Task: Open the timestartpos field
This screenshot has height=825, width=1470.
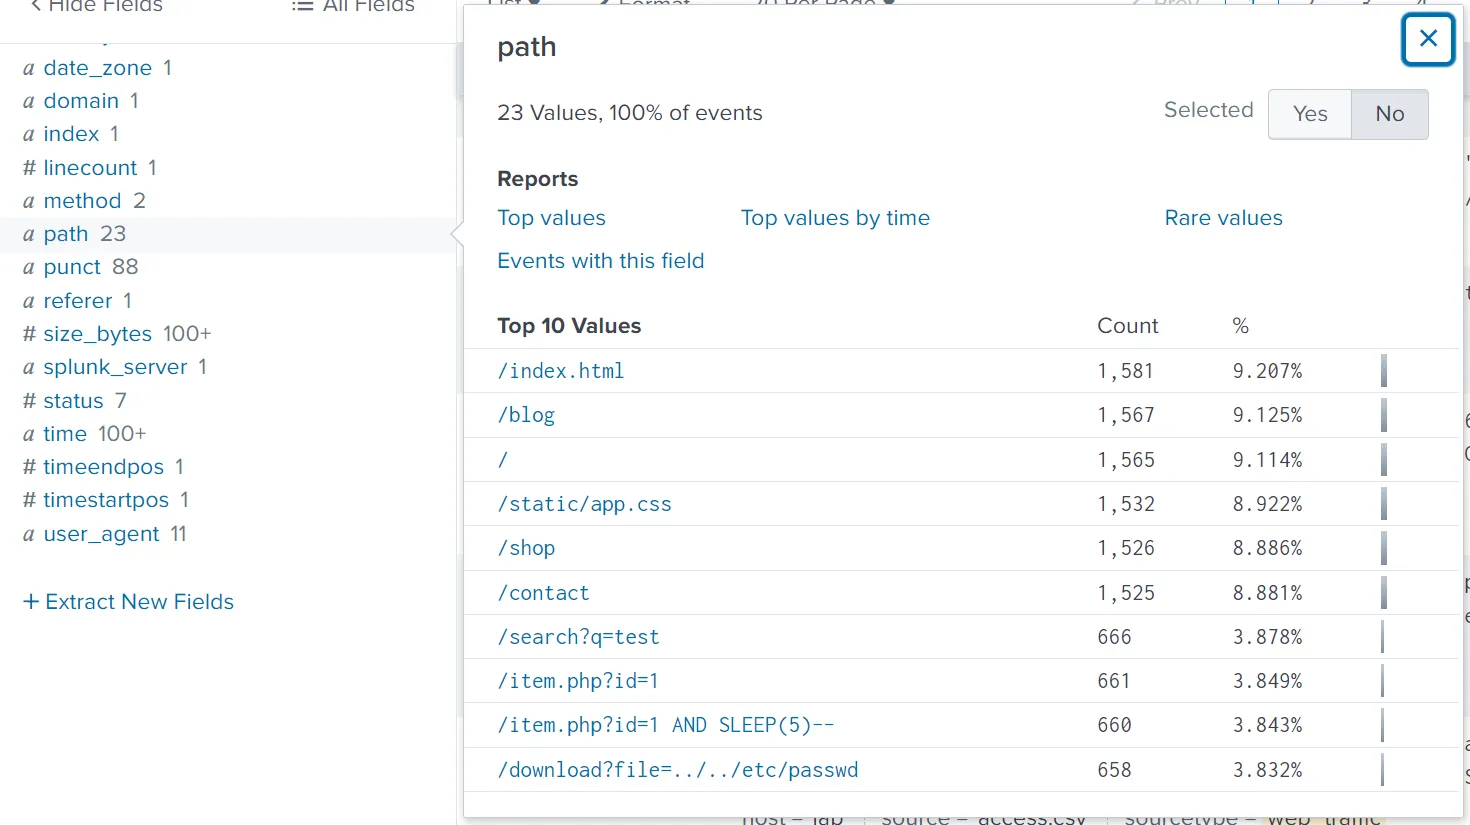Action: (x=106, y=500)
